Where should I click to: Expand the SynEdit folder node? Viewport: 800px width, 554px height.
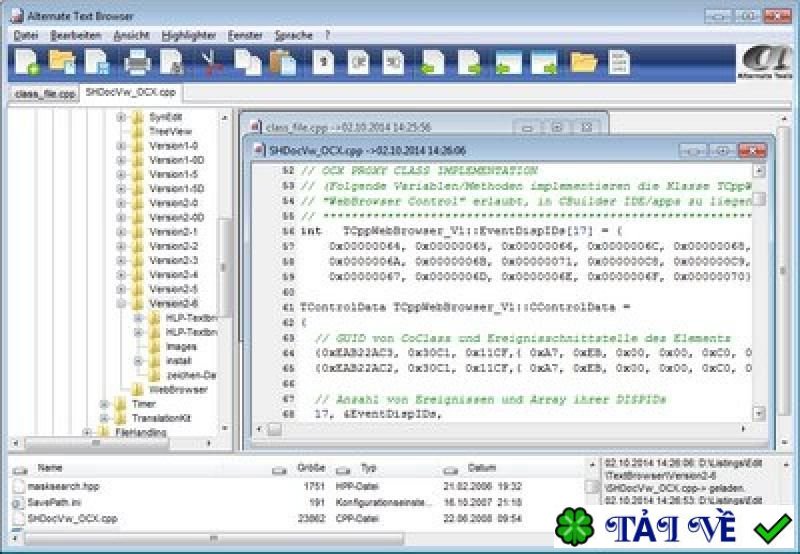pos(121,117)
